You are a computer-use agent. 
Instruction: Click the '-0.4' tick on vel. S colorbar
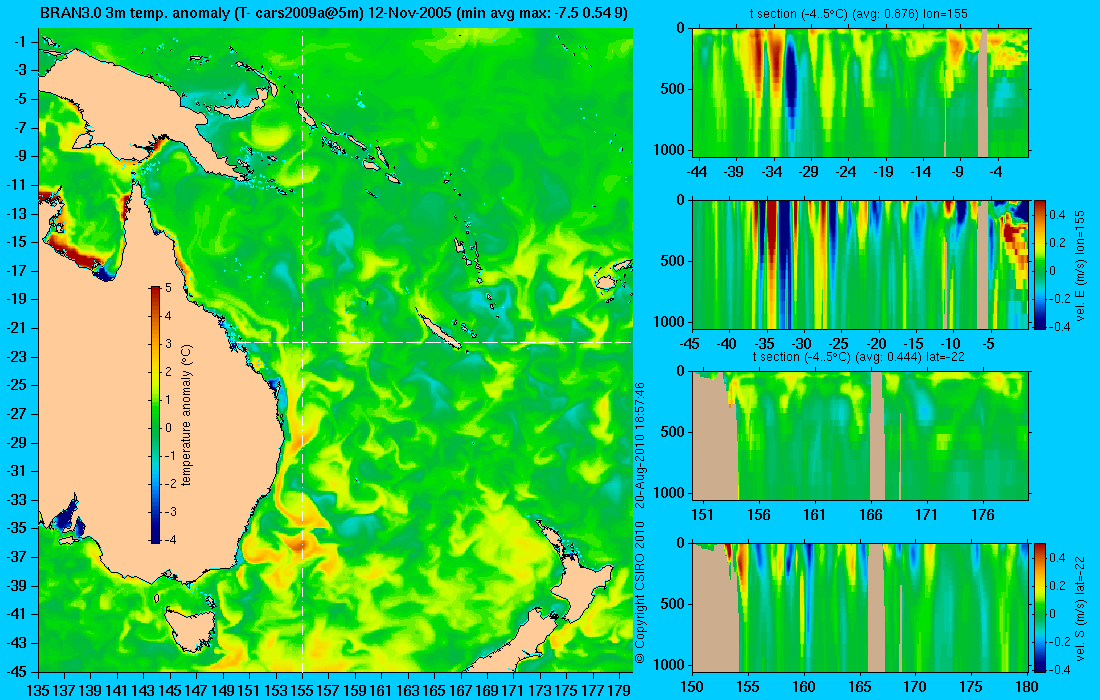click(1059, 669)
